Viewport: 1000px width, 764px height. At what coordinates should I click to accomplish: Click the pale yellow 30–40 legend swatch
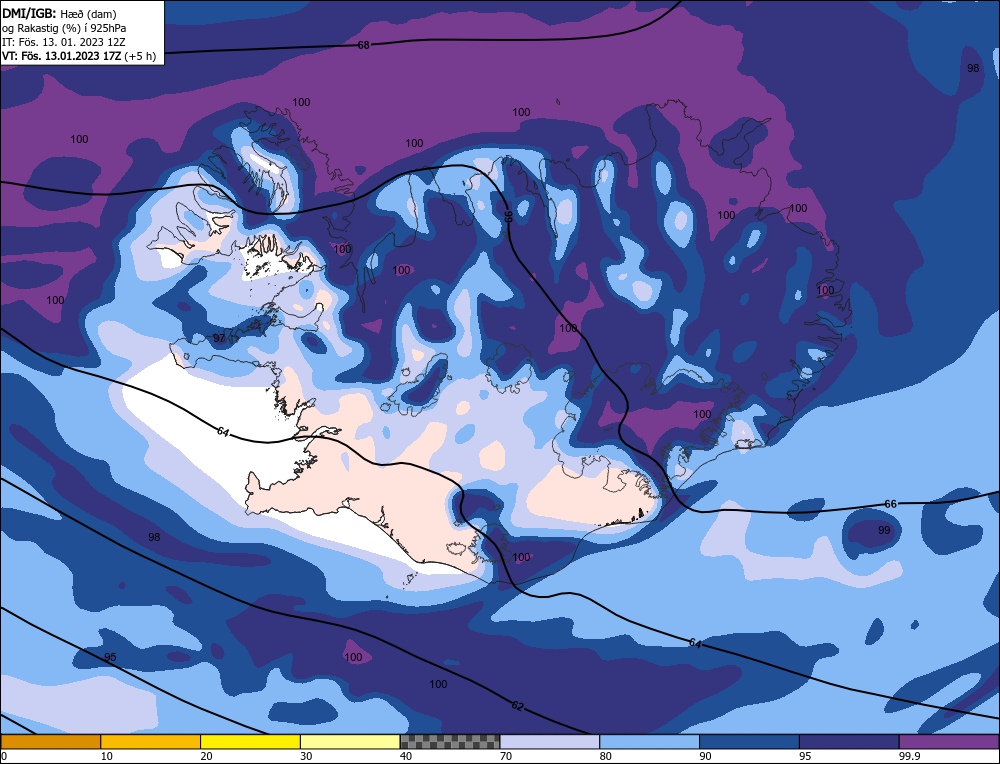pos(350,742)
